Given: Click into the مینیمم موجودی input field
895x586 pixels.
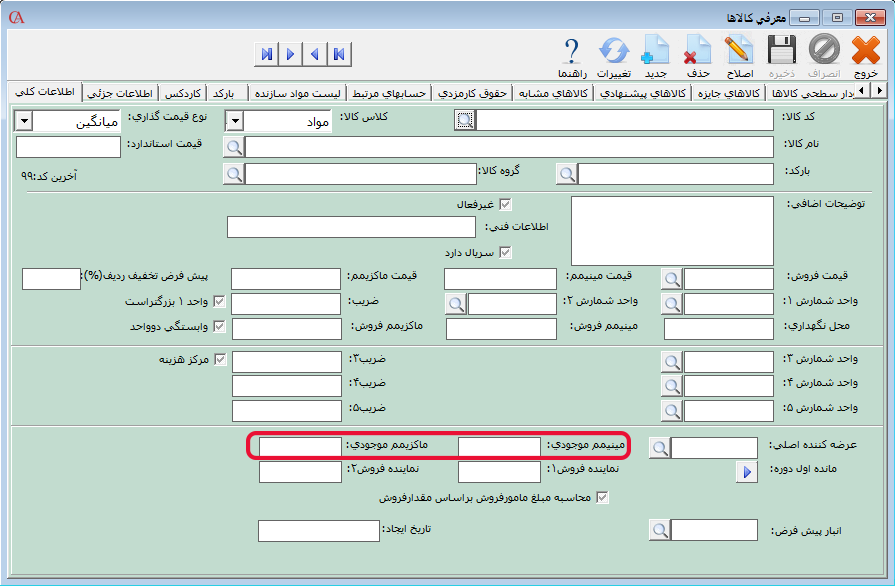Looking at the screenshot, I should click(500, 447).
